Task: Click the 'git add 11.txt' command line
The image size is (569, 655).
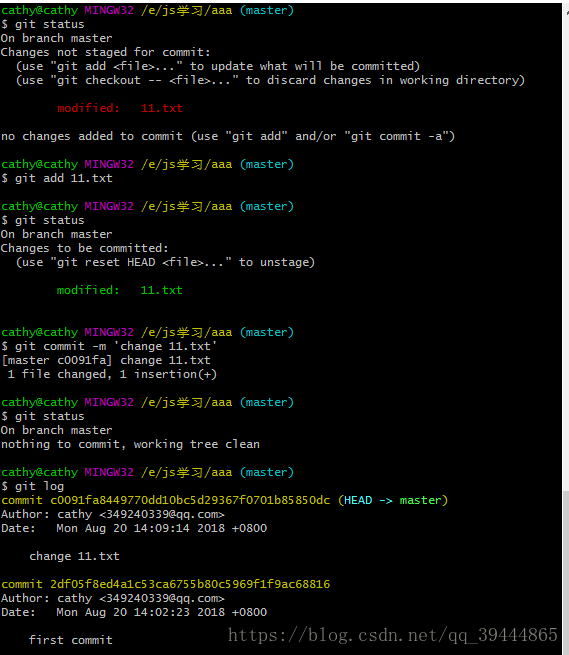Action: pos(57,178)
